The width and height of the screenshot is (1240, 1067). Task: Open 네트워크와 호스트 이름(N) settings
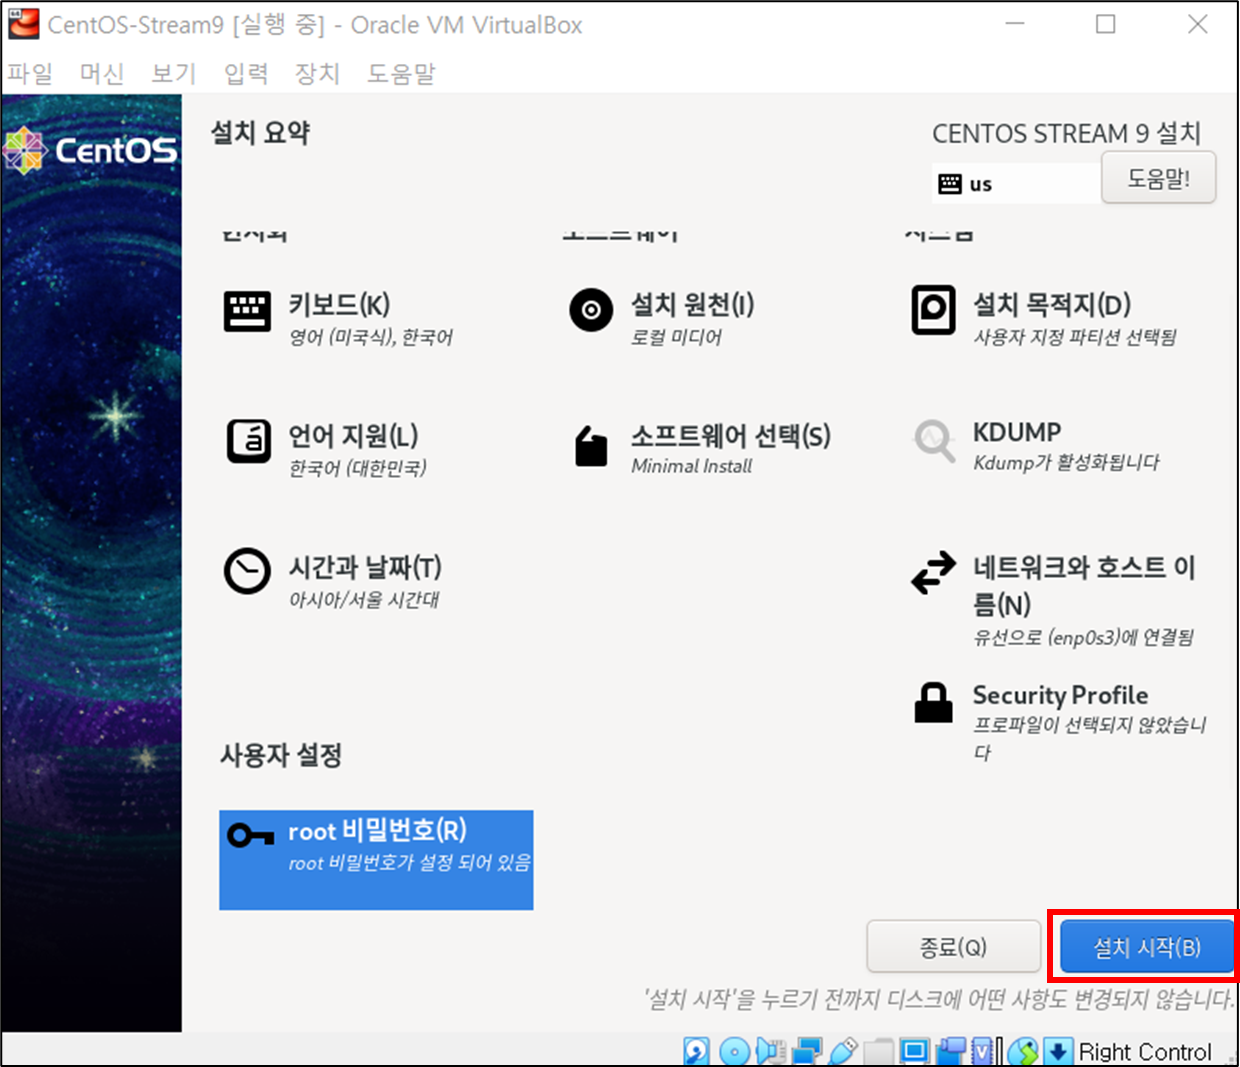[1084, 585]
